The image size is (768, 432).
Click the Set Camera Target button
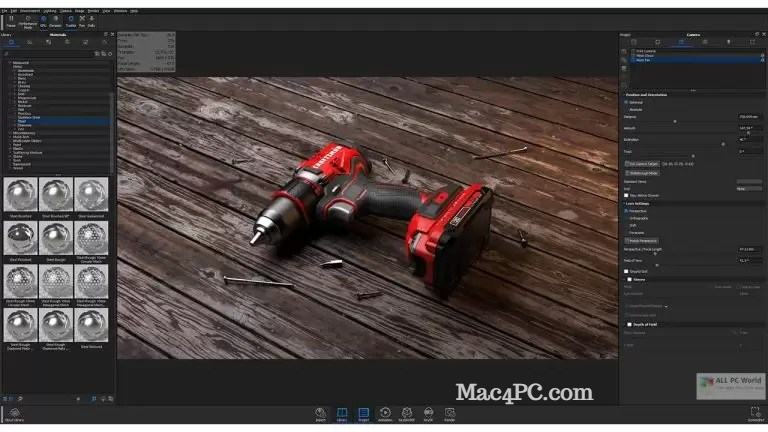point(642,164)
